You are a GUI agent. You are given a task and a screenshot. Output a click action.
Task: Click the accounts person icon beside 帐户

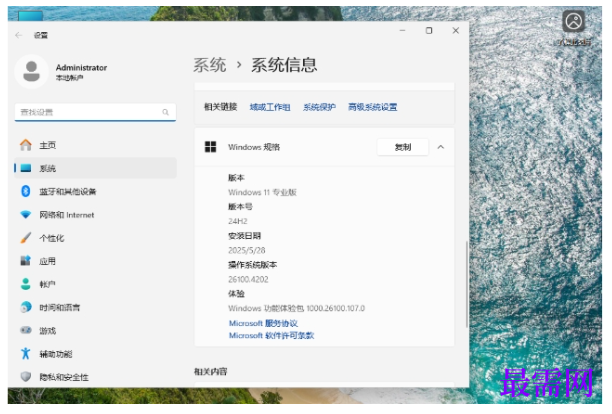pos(26,284)
